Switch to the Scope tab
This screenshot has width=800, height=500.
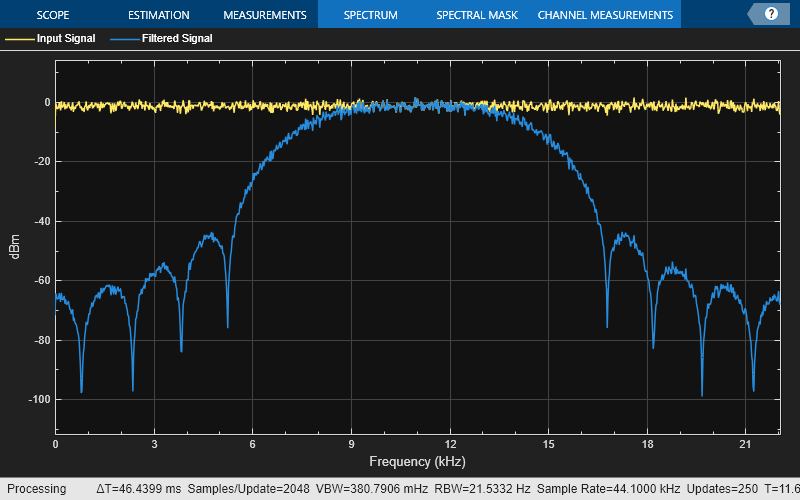tap(53, 15)
